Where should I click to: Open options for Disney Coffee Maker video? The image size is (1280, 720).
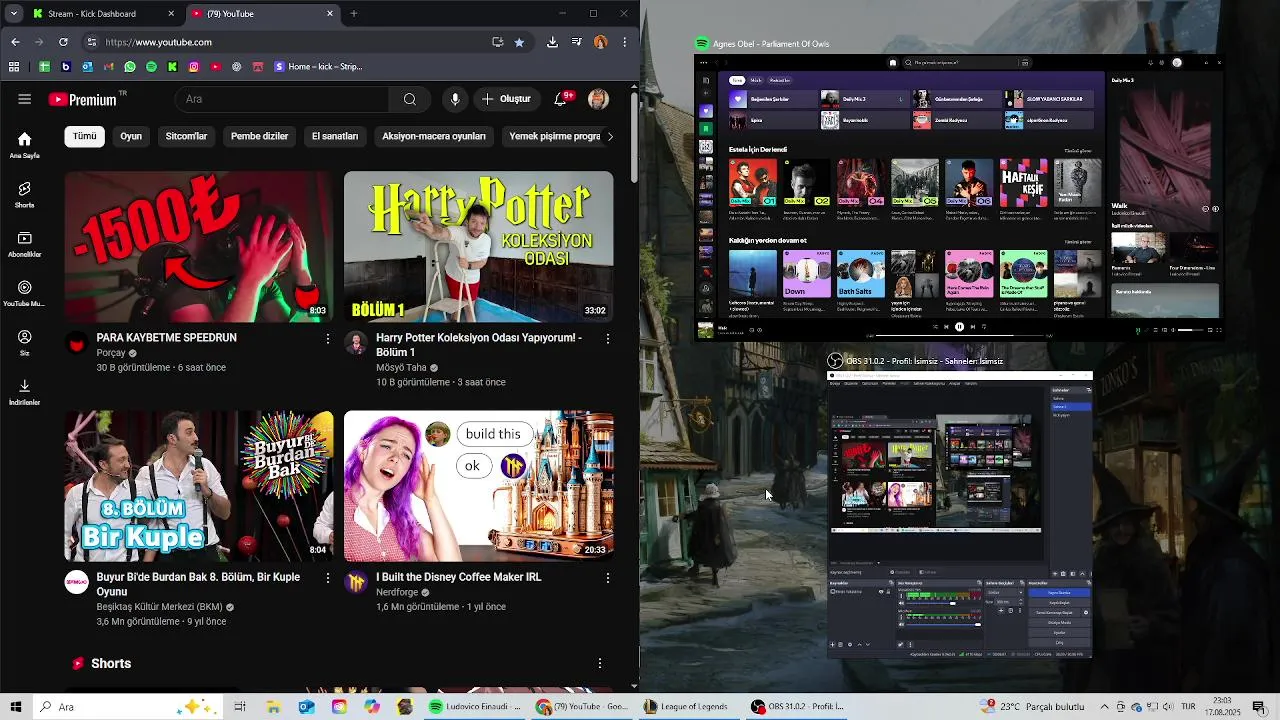(607, 578)
